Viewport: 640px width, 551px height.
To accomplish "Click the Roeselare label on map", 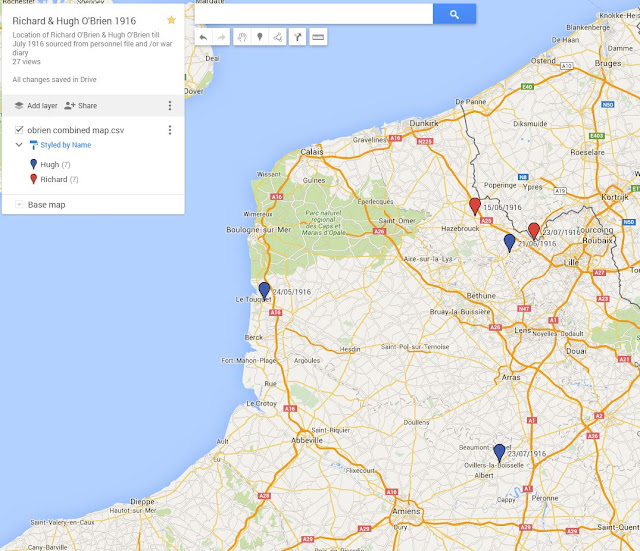I will click(587, 152).
